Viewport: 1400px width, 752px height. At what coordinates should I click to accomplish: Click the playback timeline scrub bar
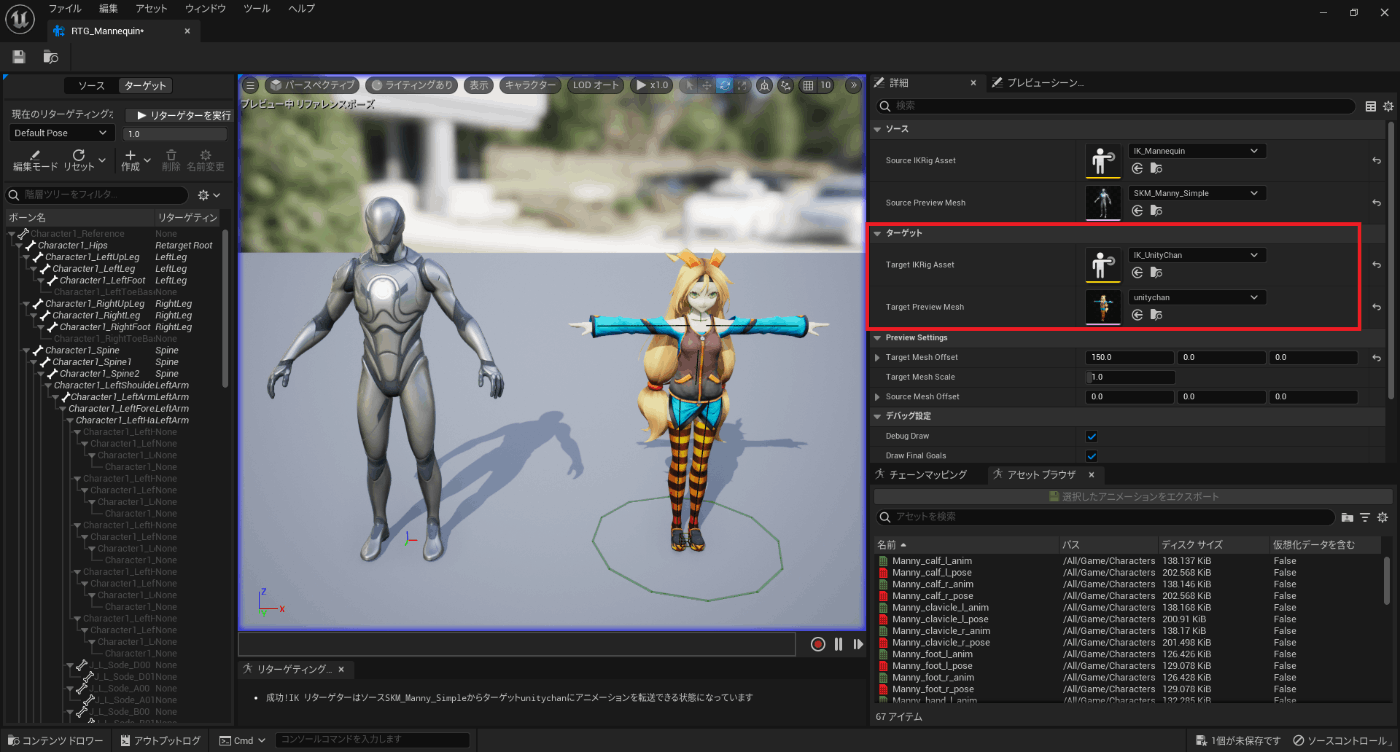(517, 644)
